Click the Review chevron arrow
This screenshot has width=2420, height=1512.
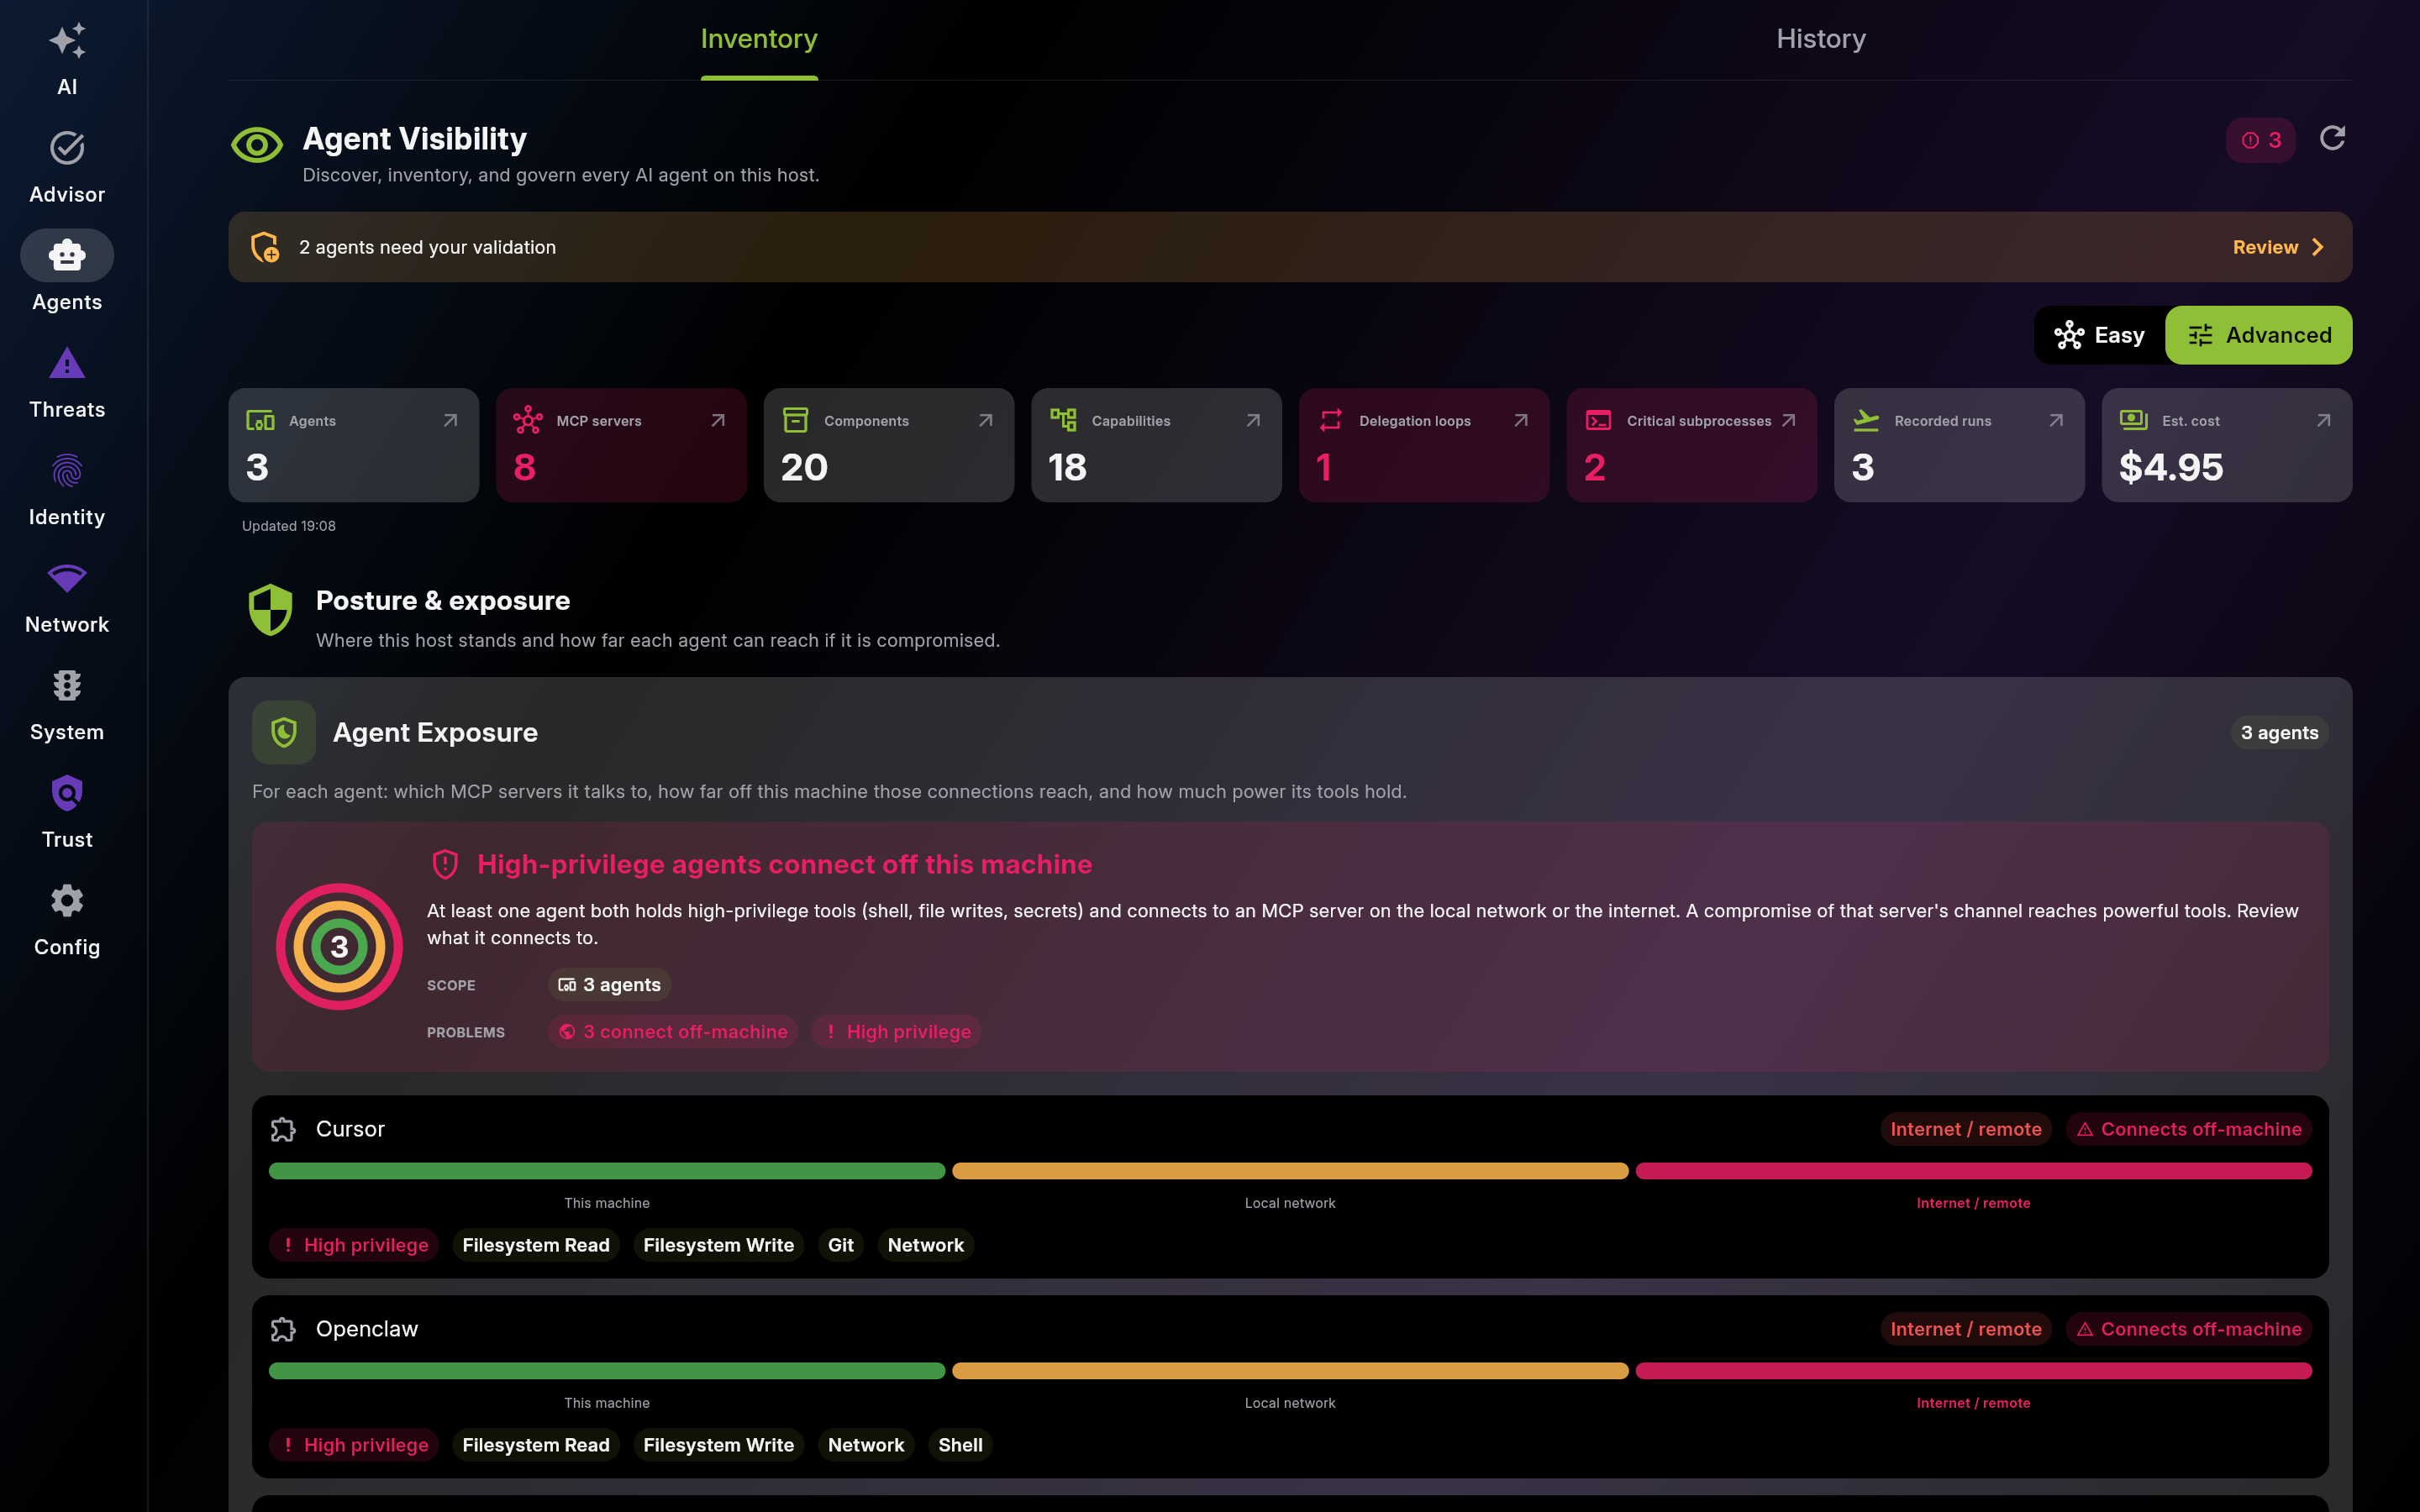click(2318, 247)
